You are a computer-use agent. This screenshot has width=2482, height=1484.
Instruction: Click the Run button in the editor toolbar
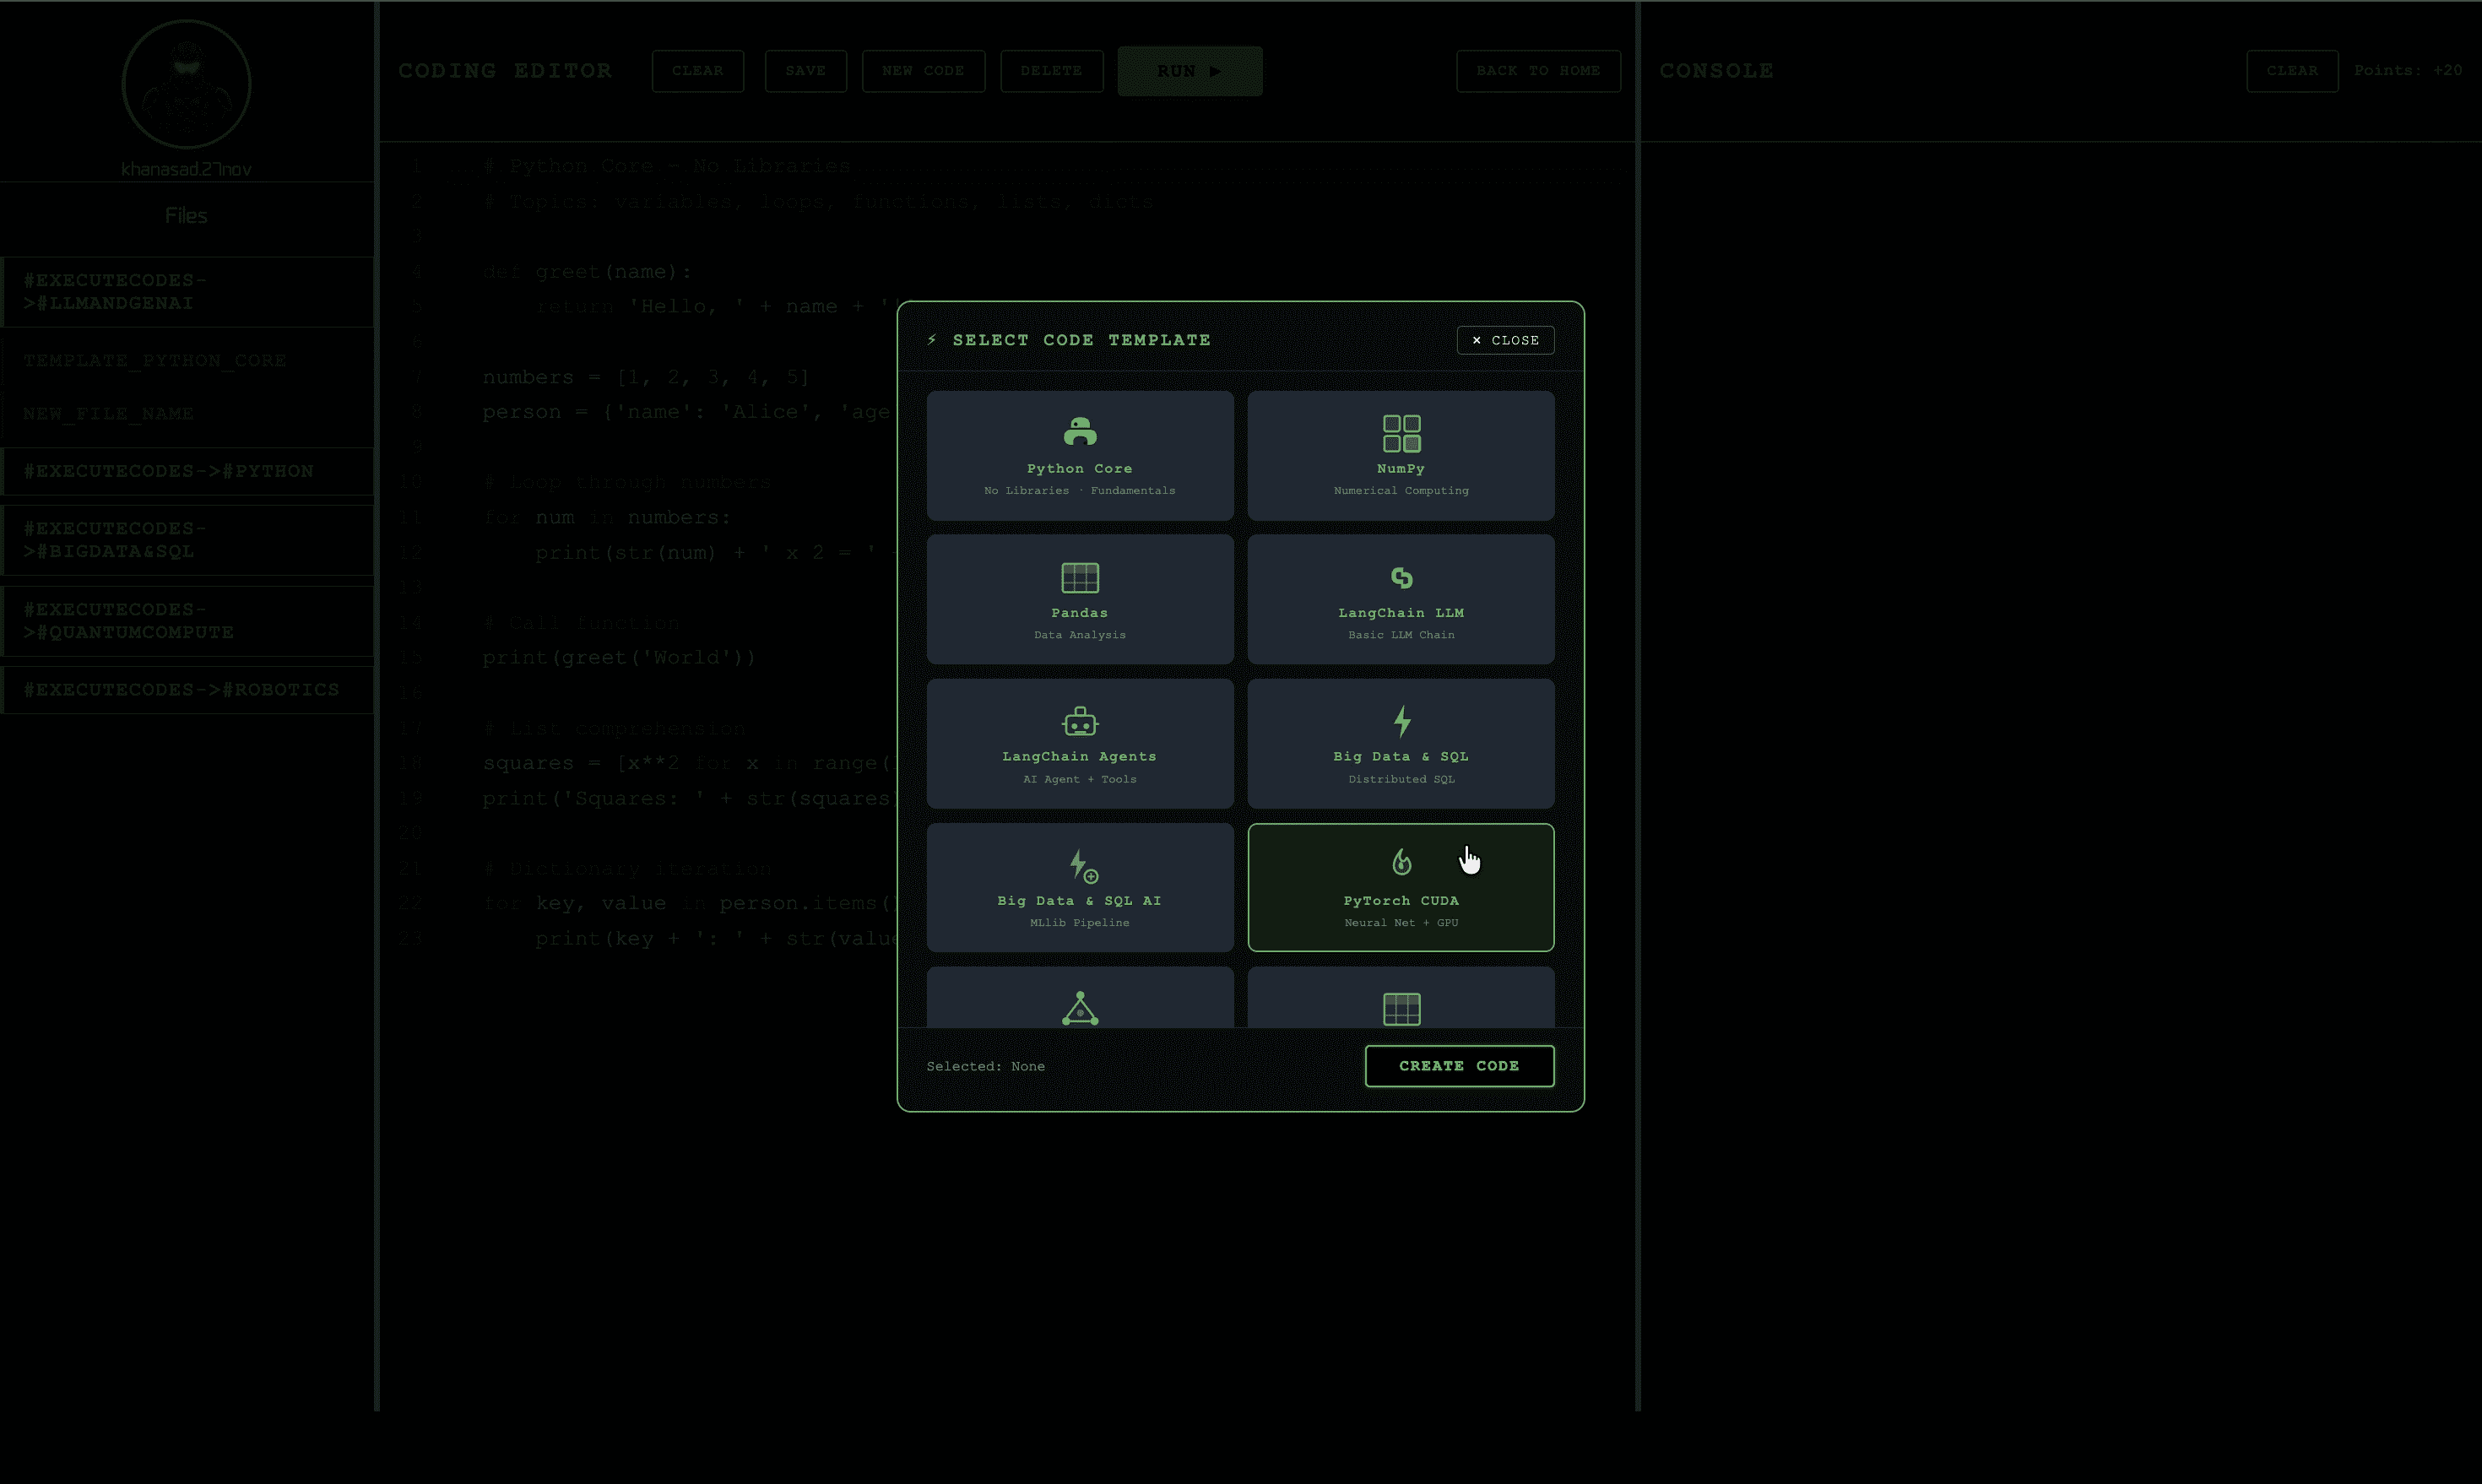1190,71
